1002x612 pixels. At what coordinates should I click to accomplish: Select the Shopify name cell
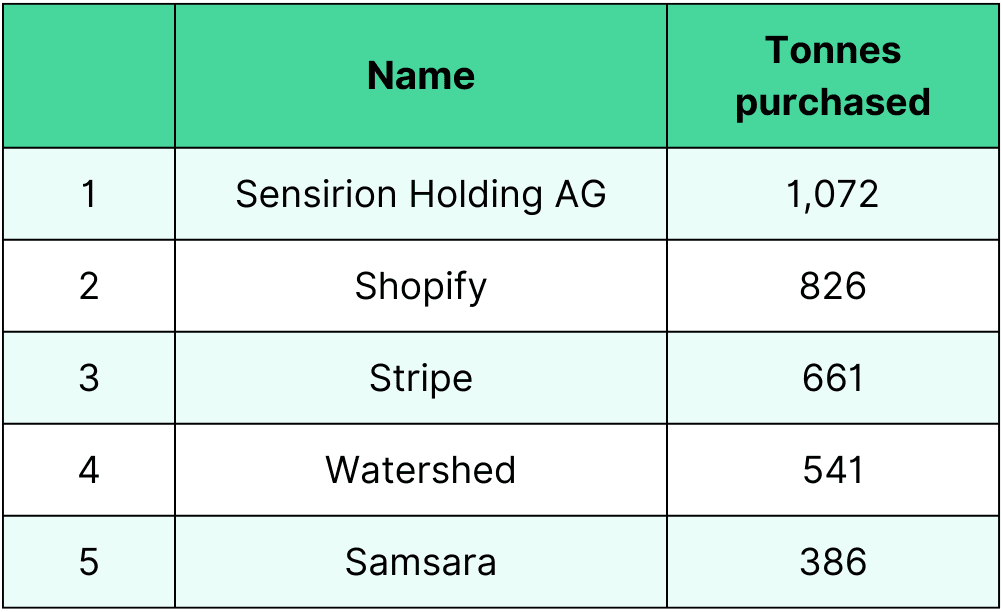pyautogui.click(x=421, y=286)
